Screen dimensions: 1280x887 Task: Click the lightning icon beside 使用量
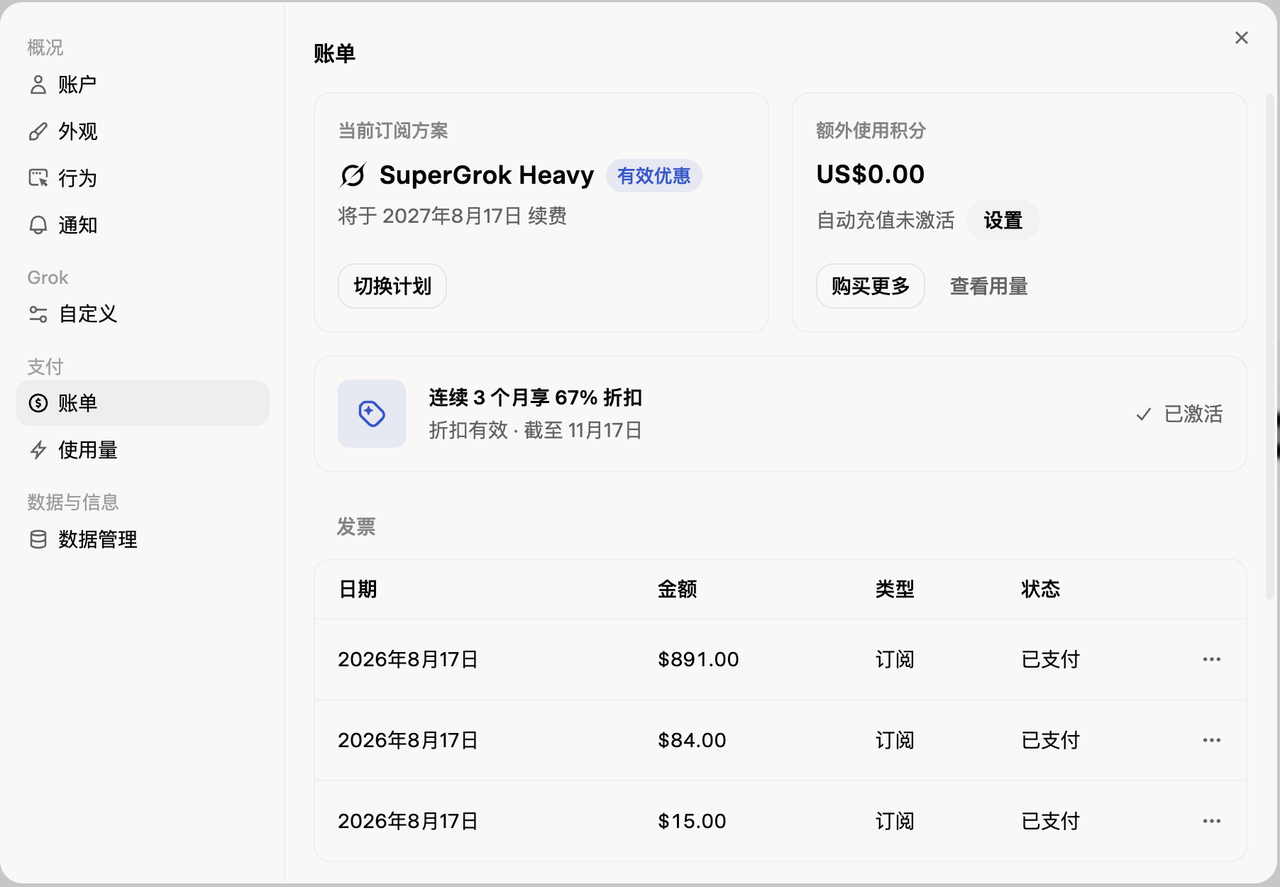coord(38,450)
